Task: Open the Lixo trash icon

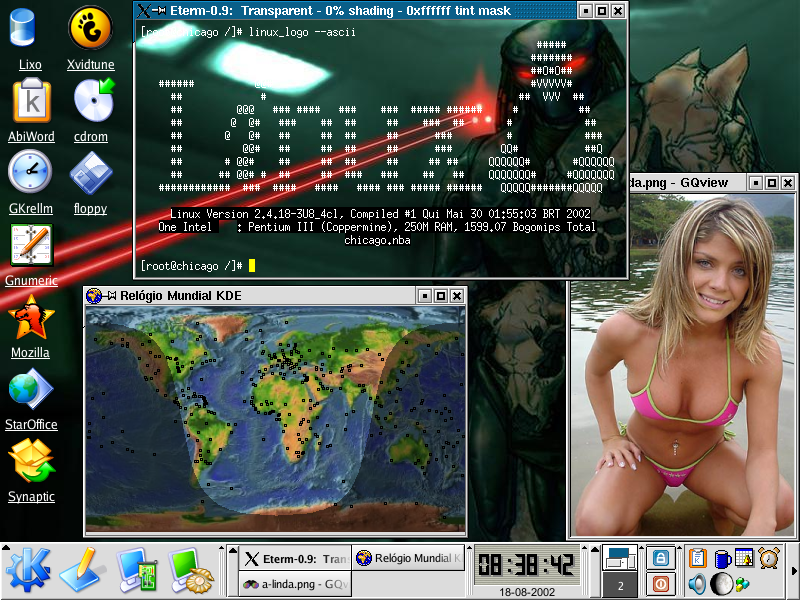Action: 23,29
